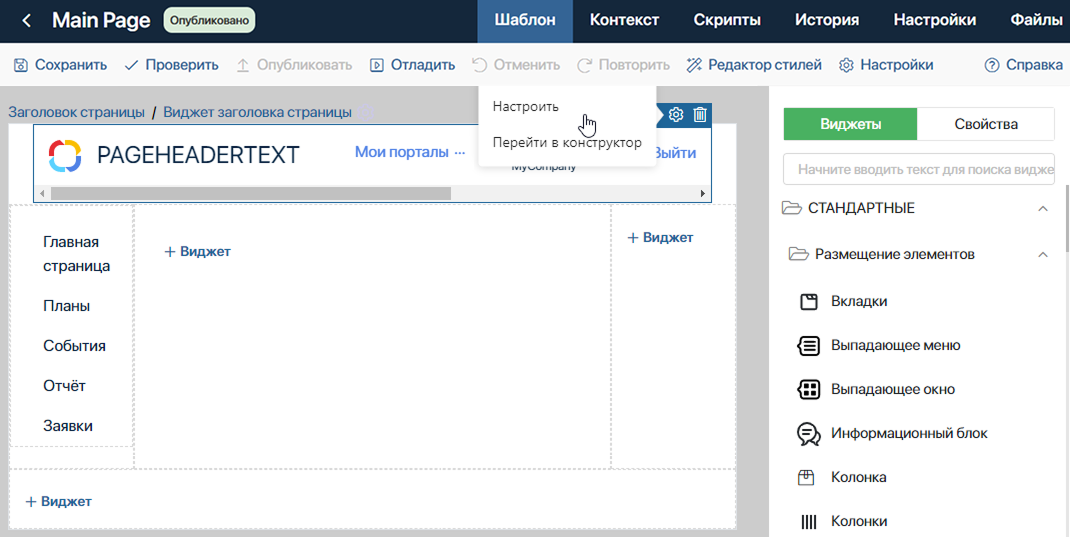Click the header widget horizontal scrollbar thumb
Screen dimensions: 1070x537
pos(250,194)
